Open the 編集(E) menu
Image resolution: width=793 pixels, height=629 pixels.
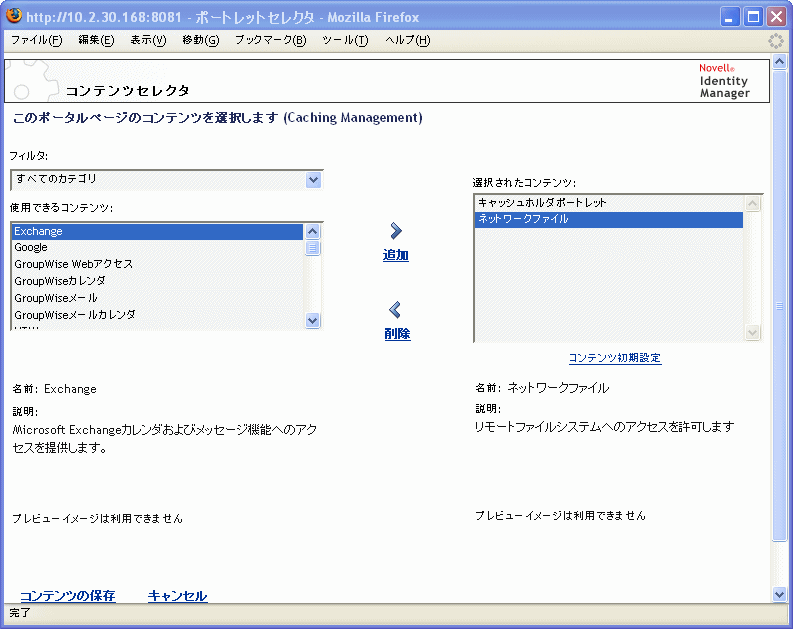click(x=96, y=40)
